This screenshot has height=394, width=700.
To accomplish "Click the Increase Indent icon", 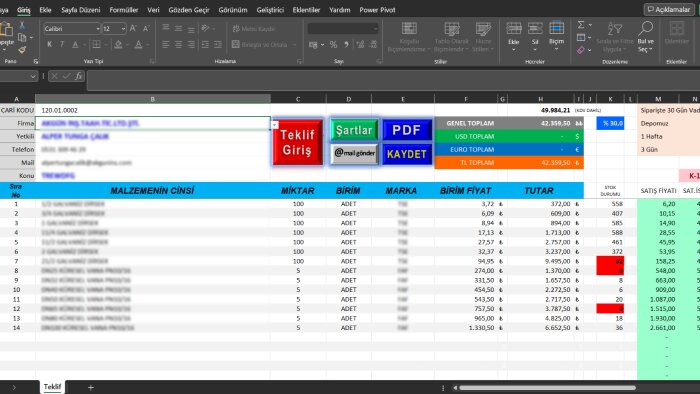I will click(x=218, y=44).
